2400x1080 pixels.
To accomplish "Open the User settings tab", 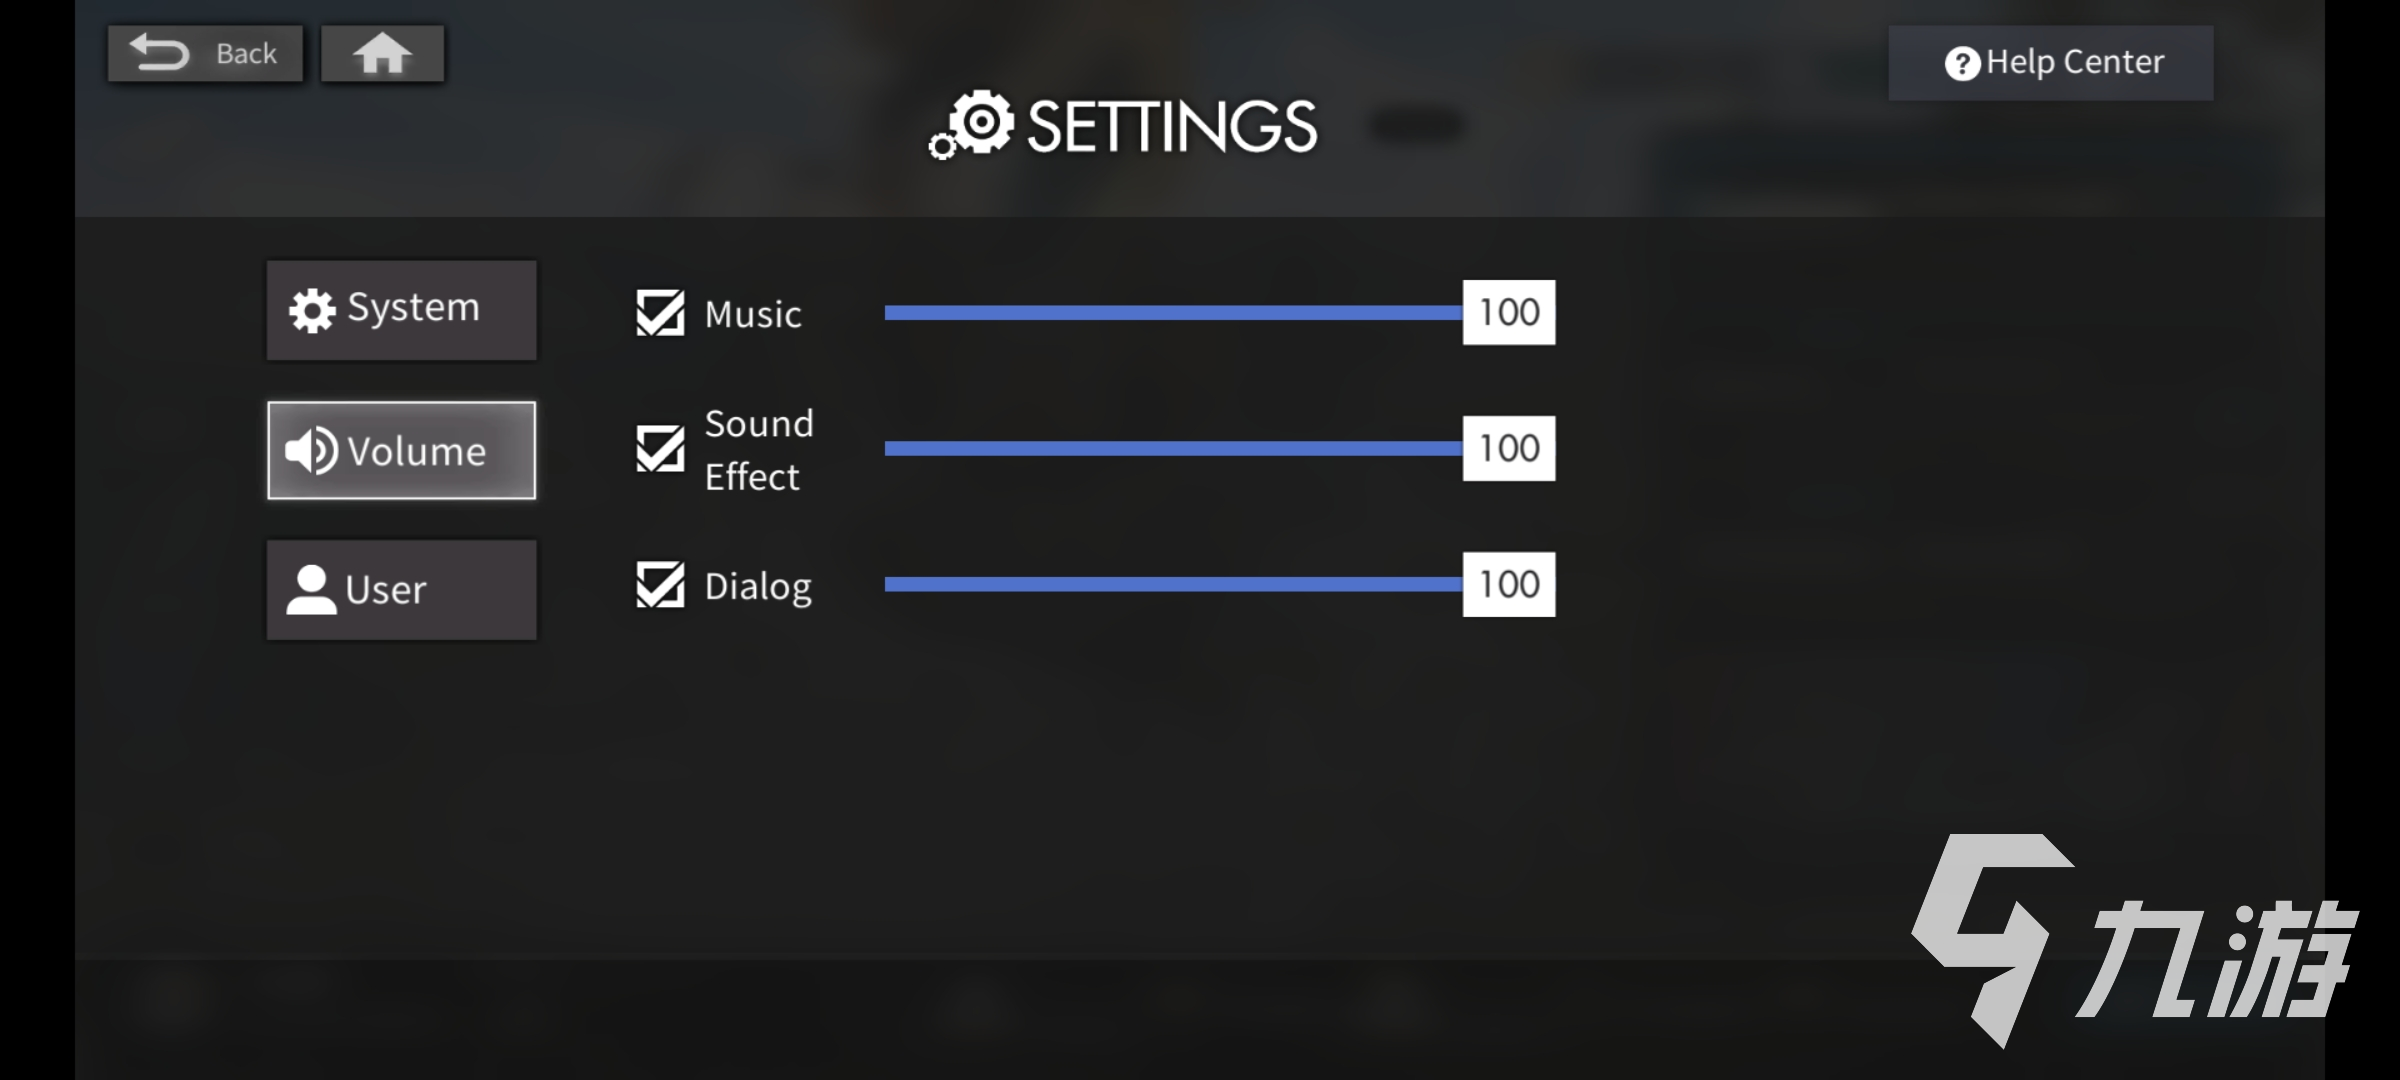I will (x=401, y=590).
